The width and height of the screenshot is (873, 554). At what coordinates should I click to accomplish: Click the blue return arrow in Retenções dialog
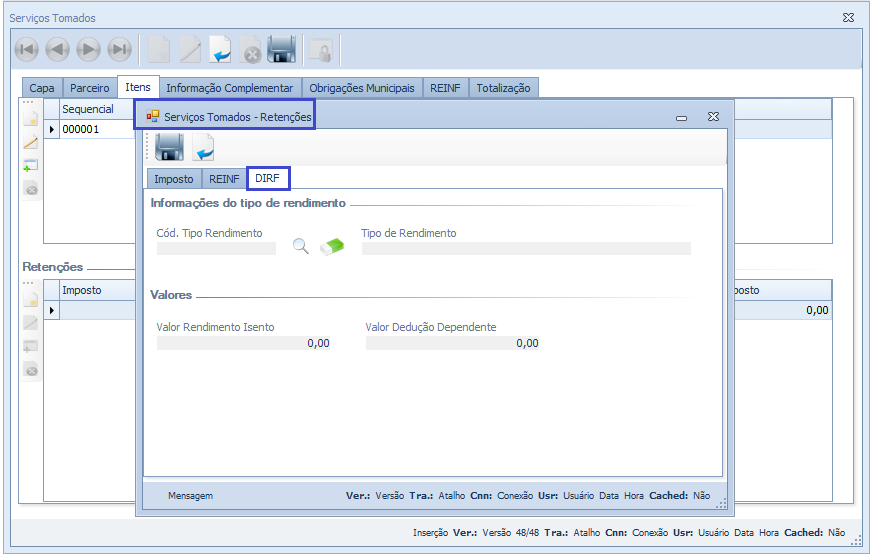(x=204, y=147)
